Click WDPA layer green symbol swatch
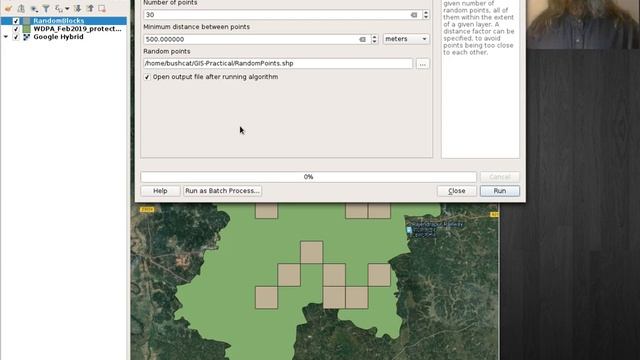This screenshot has width=640, height=360. click(27, 29)
